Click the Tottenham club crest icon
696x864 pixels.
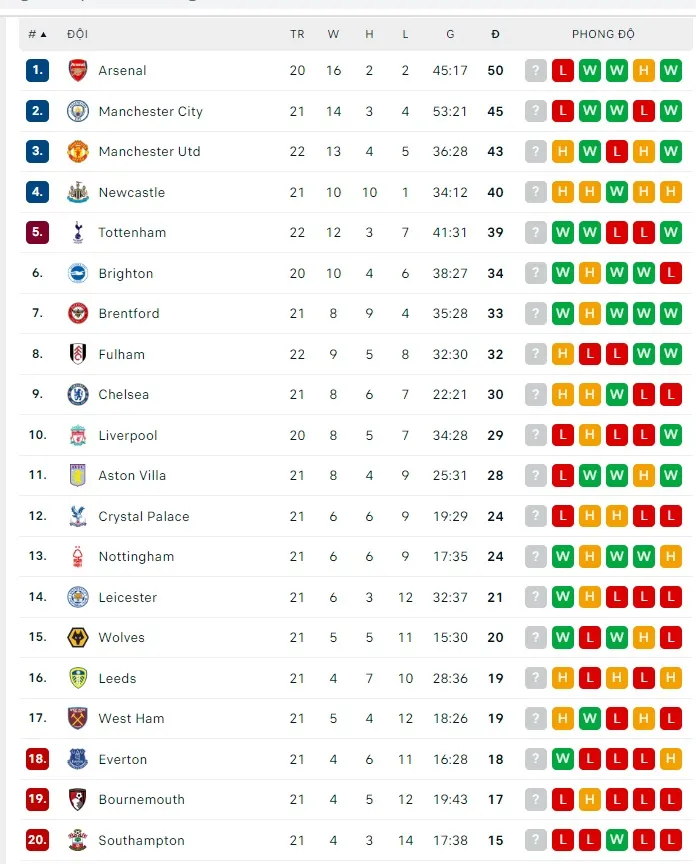click(78, 233)
